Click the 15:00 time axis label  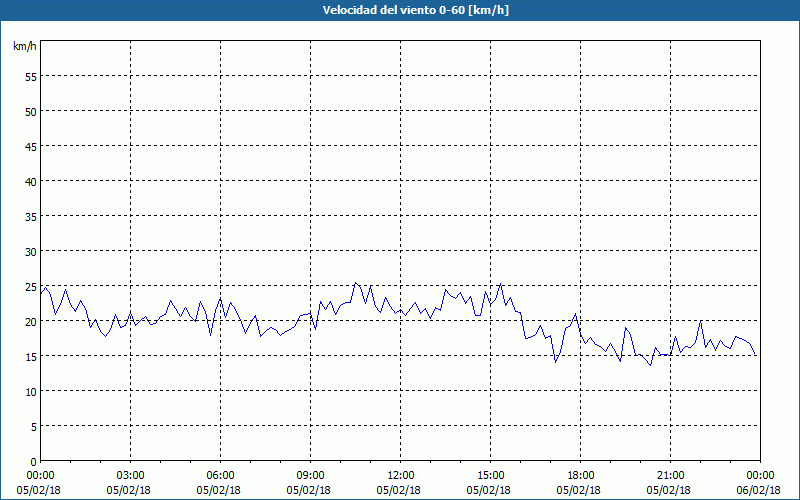pos(490,476)
